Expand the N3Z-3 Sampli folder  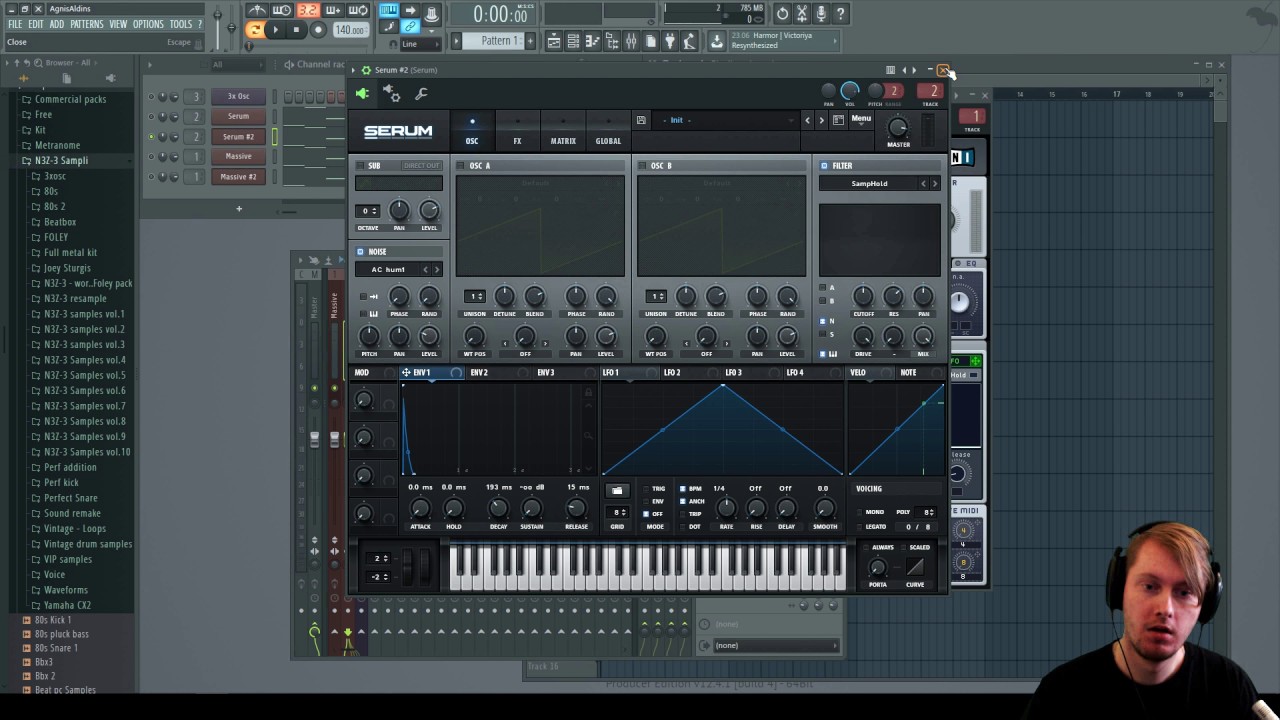point(61,160)
